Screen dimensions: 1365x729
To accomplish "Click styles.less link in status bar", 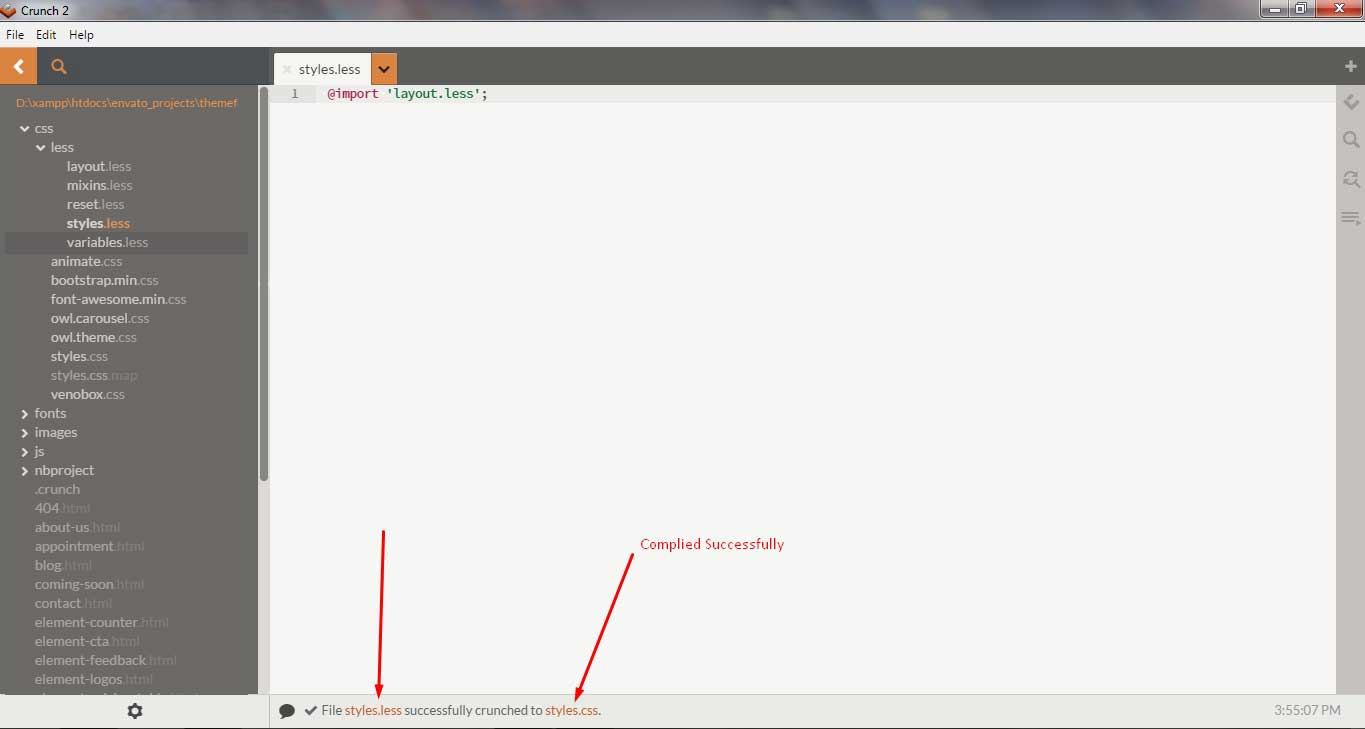I will (373, 711).
